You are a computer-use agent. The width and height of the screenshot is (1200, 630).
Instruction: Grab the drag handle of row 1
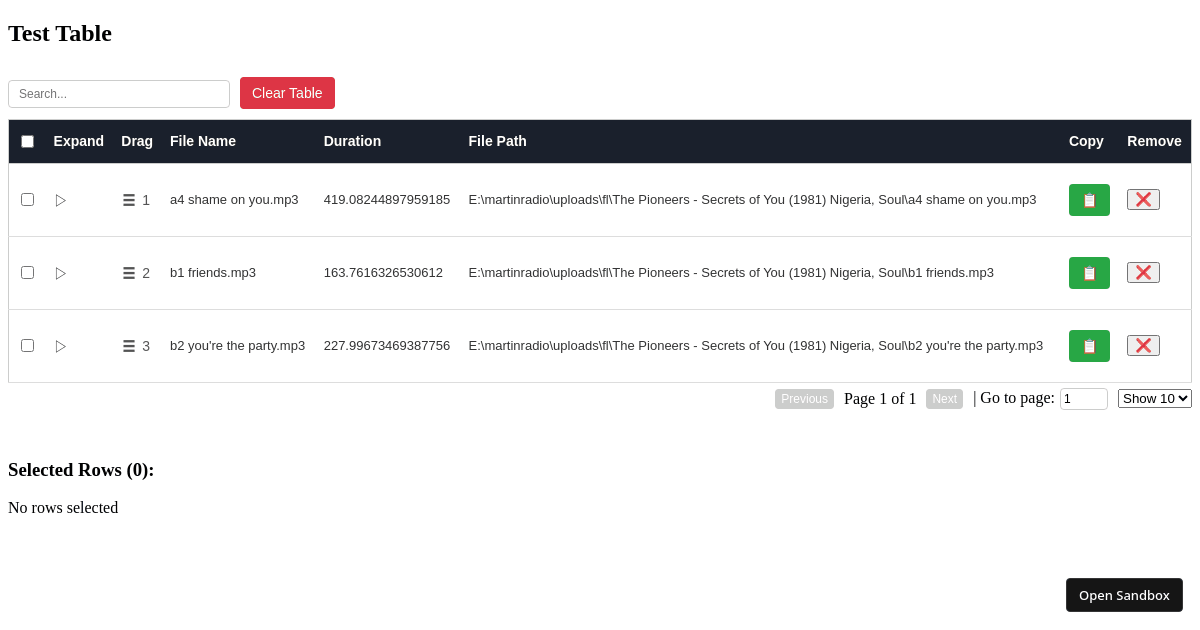point(129,200)
